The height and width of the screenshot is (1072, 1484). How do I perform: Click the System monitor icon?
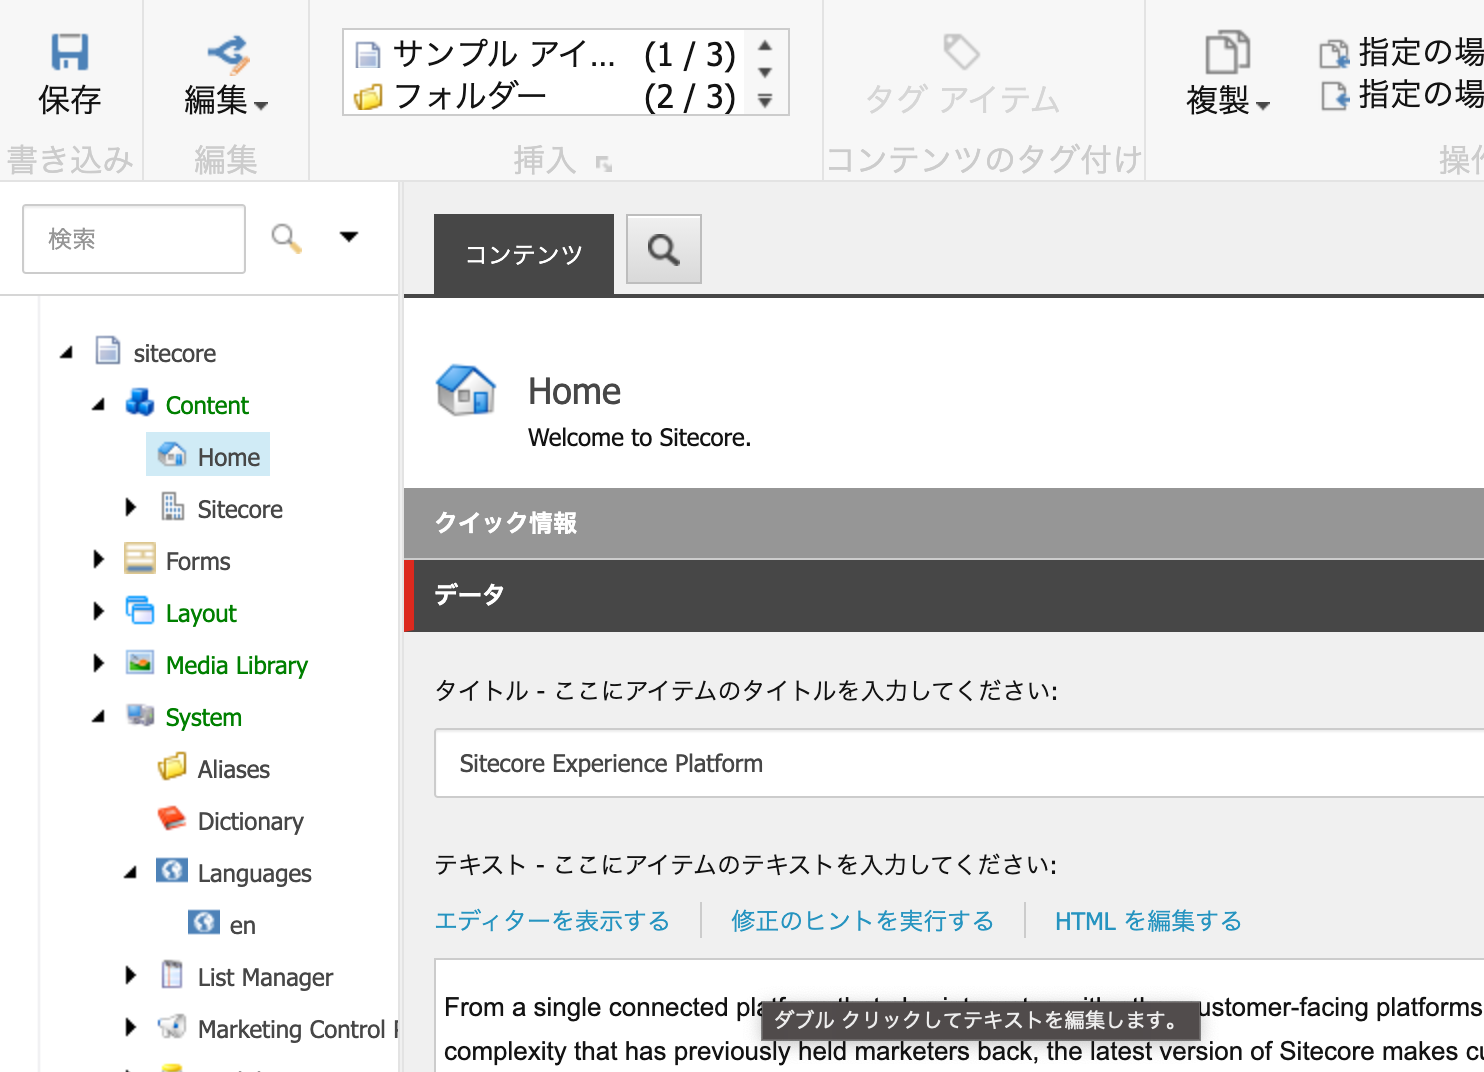click(140, 715)
